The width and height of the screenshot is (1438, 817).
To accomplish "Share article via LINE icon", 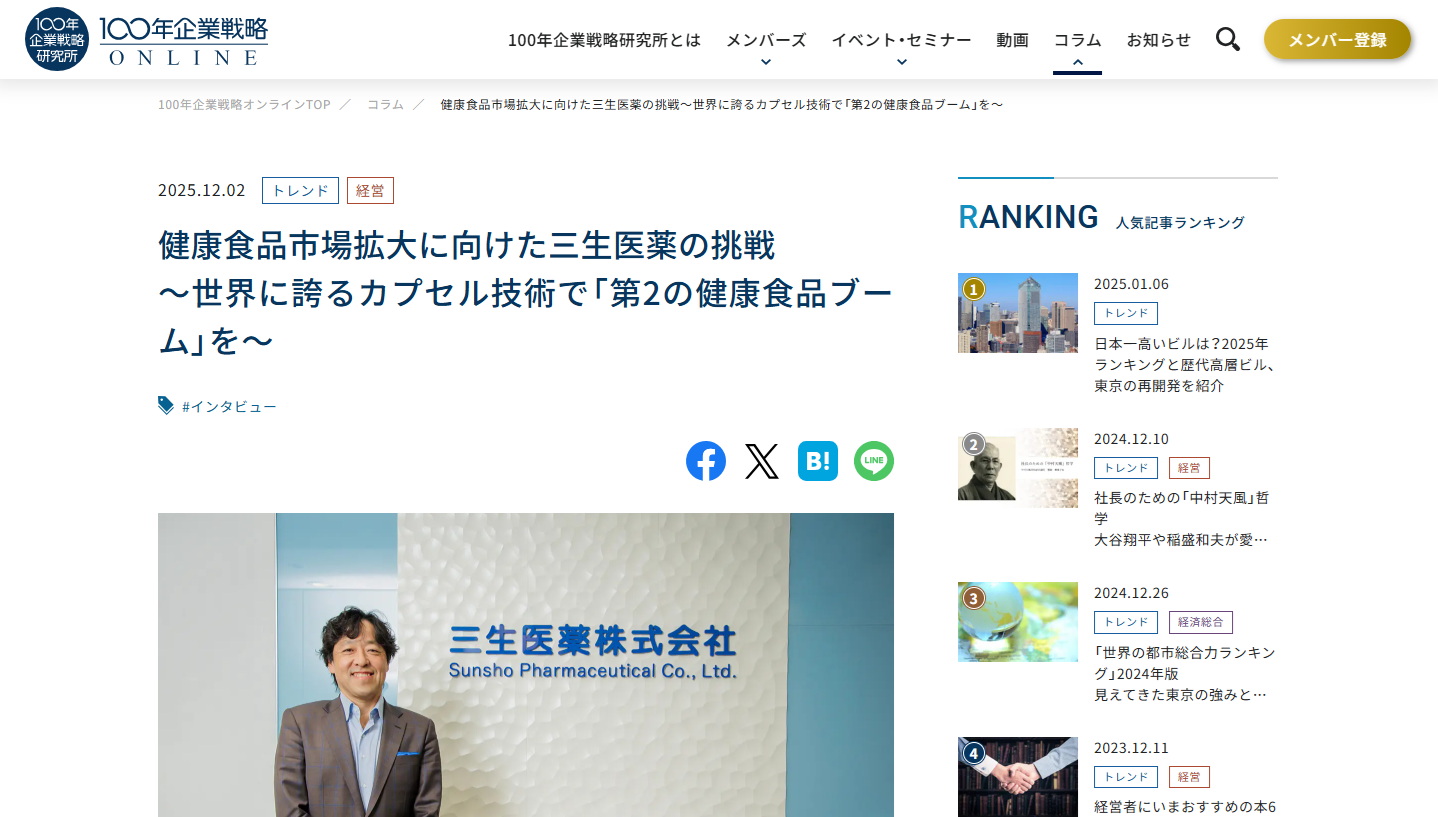I will point(874,461).
